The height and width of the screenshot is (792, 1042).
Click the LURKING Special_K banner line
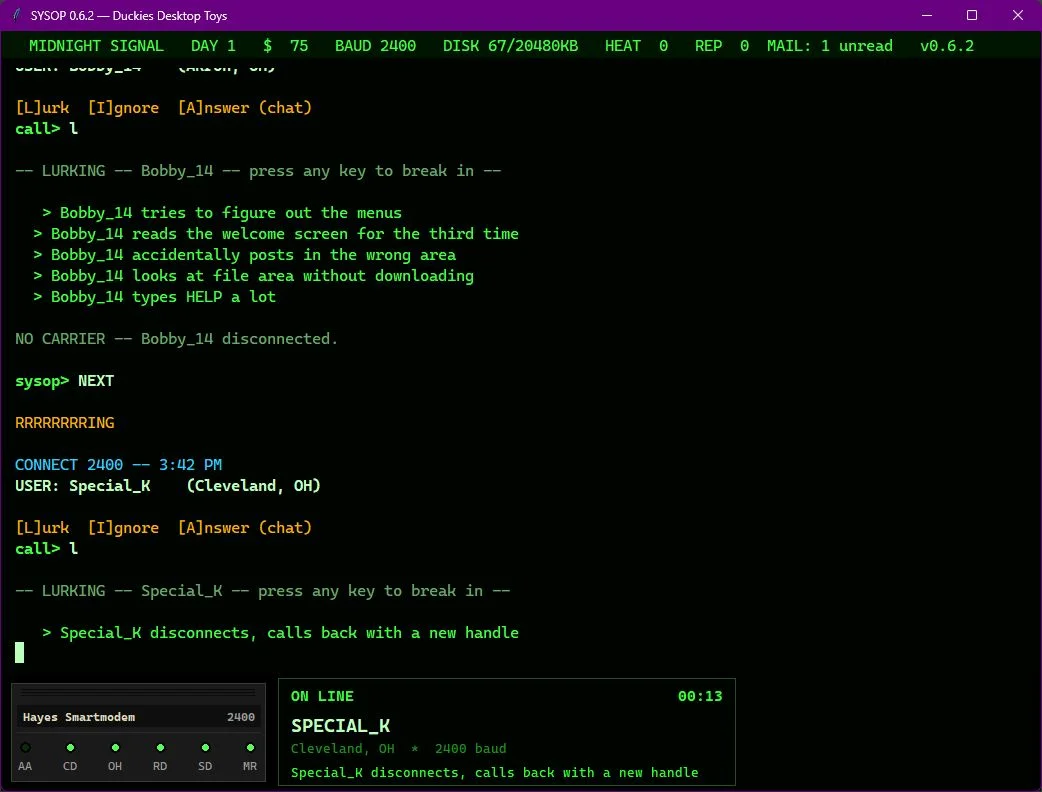click(263, 591)
